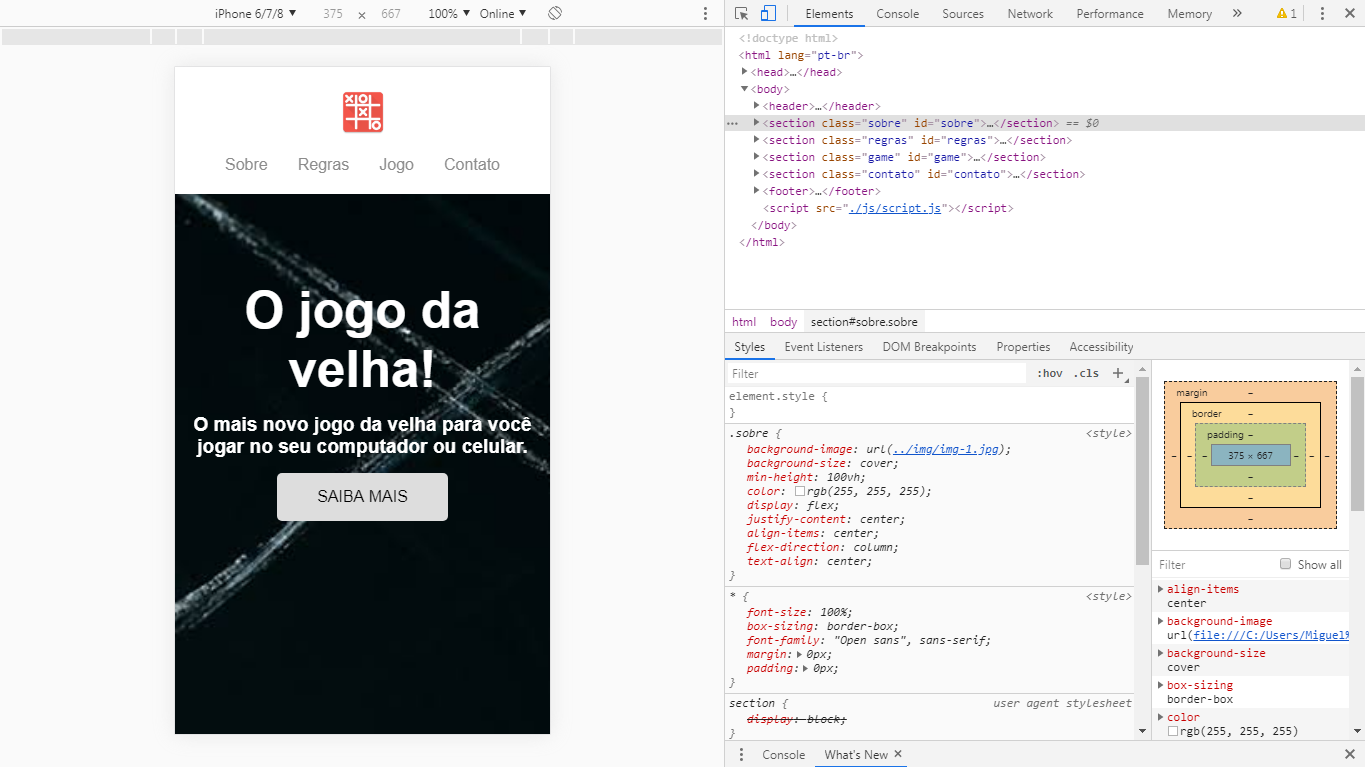Rotate the device orientation icon
The image size is (1365, 767).
click(555, 13)
